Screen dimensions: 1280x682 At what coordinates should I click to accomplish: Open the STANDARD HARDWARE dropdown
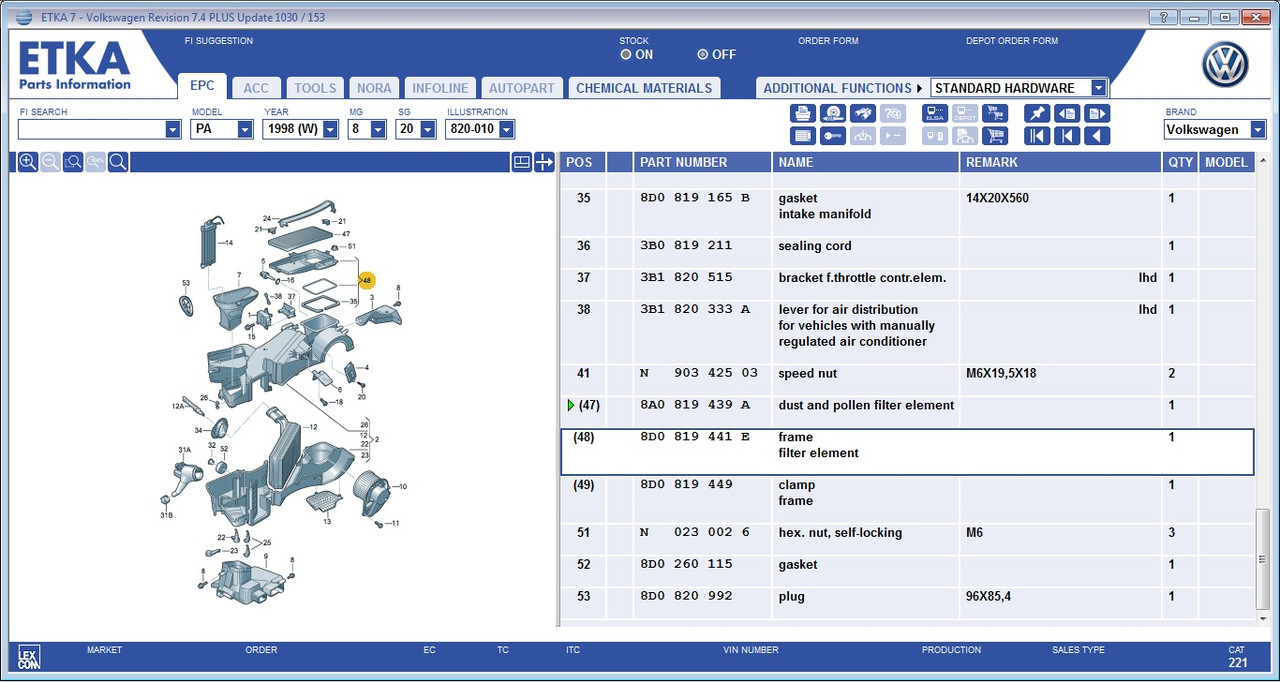(1098, 88)
